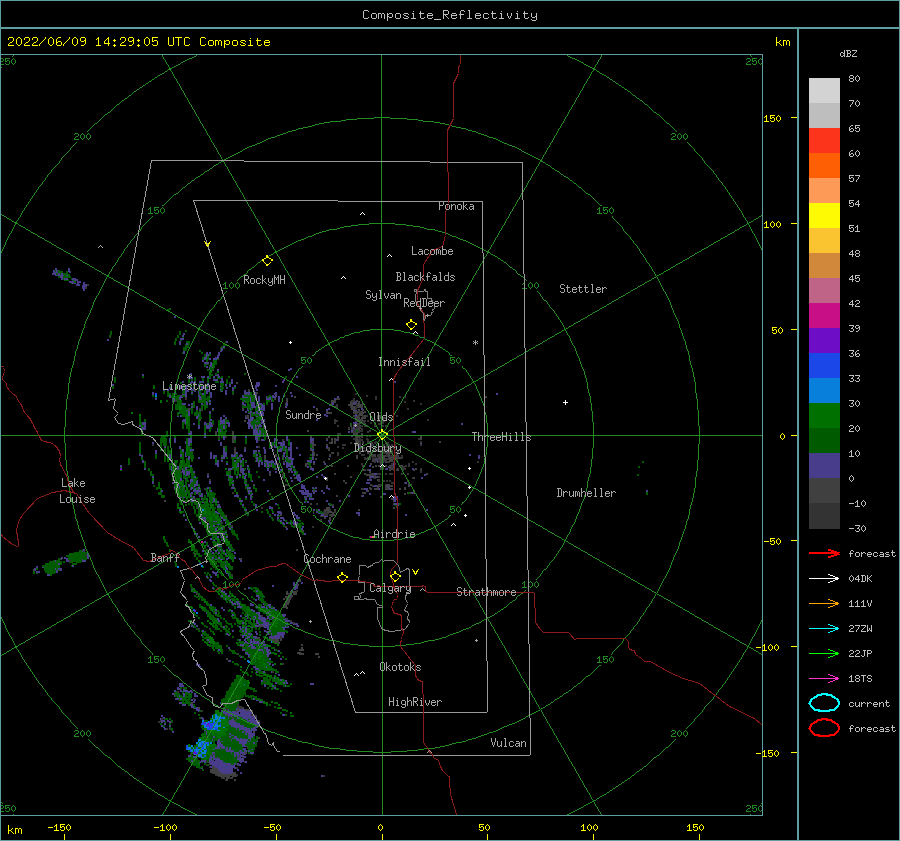900x841 pixels.
Task: Click the yellow radar-center diamond near Olds
Action: (x=382, y=435)
